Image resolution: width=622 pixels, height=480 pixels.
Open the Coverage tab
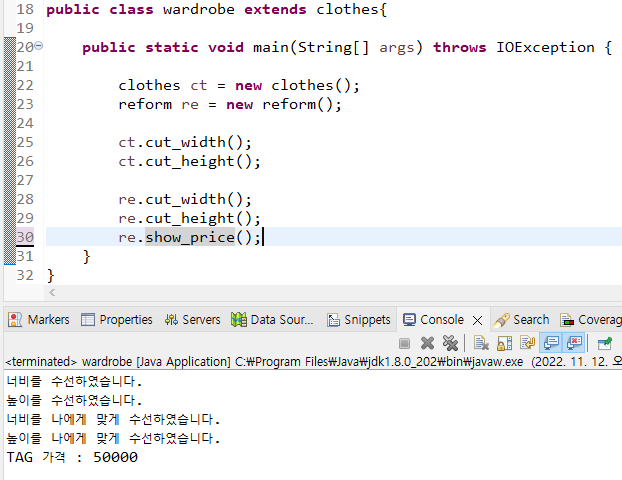tap(590, 320)
